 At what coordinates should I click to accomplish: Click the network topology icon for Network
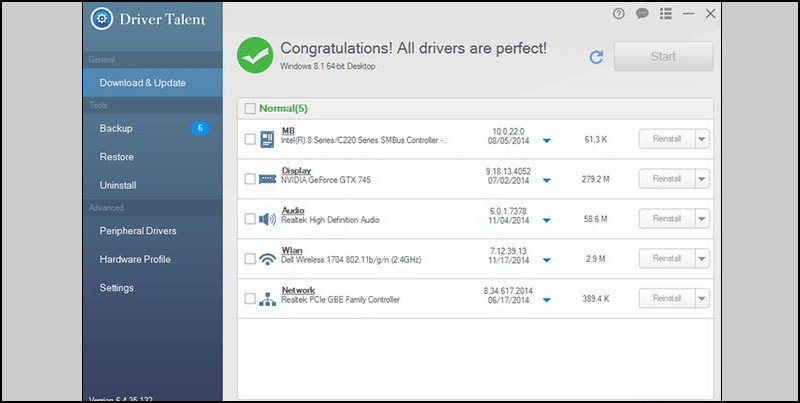click(x=267, y=299)
